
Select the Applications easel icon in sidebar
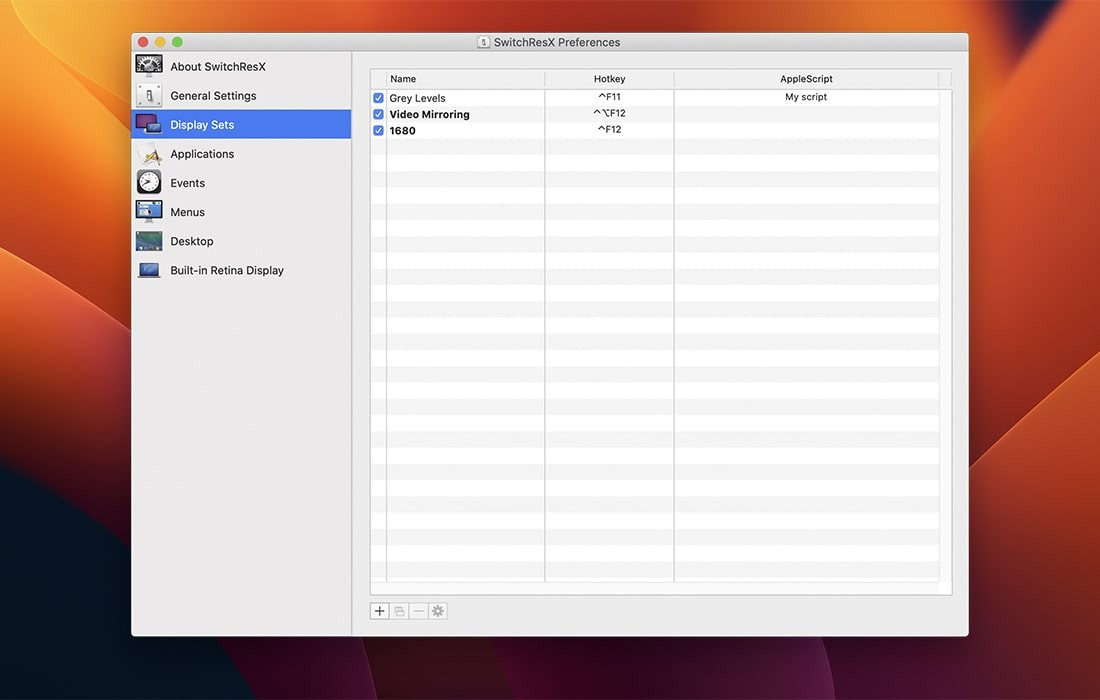pos(149,153)
